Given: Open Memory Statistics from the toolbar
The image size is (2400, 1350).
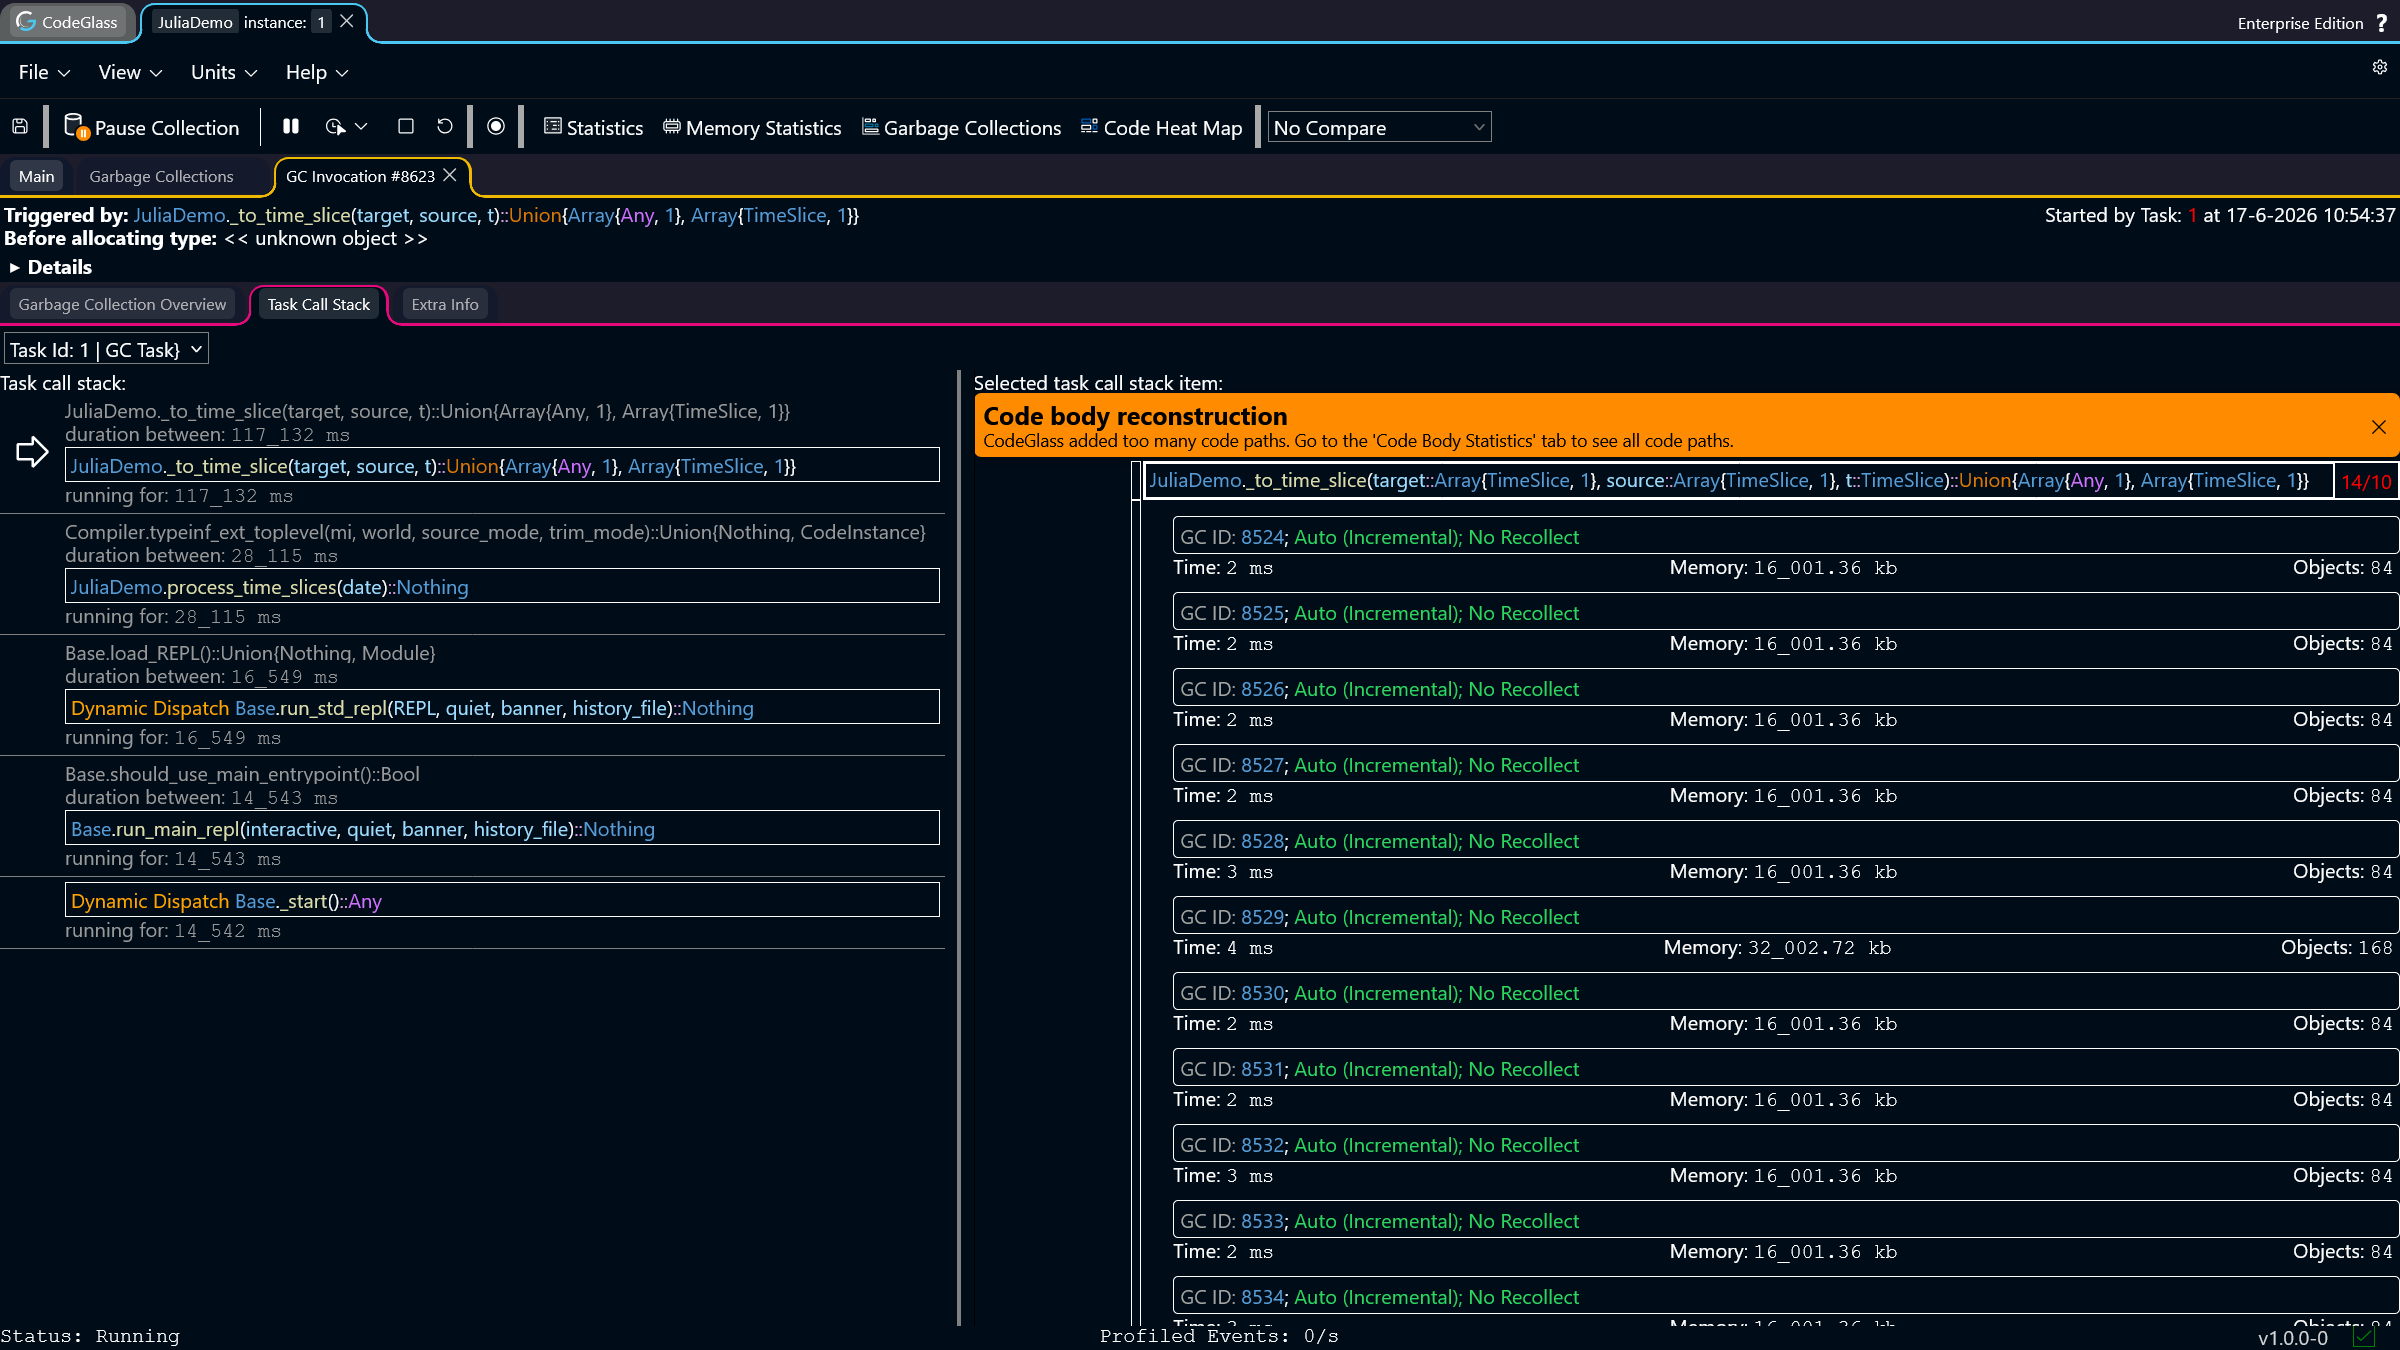Looking at the screenshot, I should coord(752,128).
